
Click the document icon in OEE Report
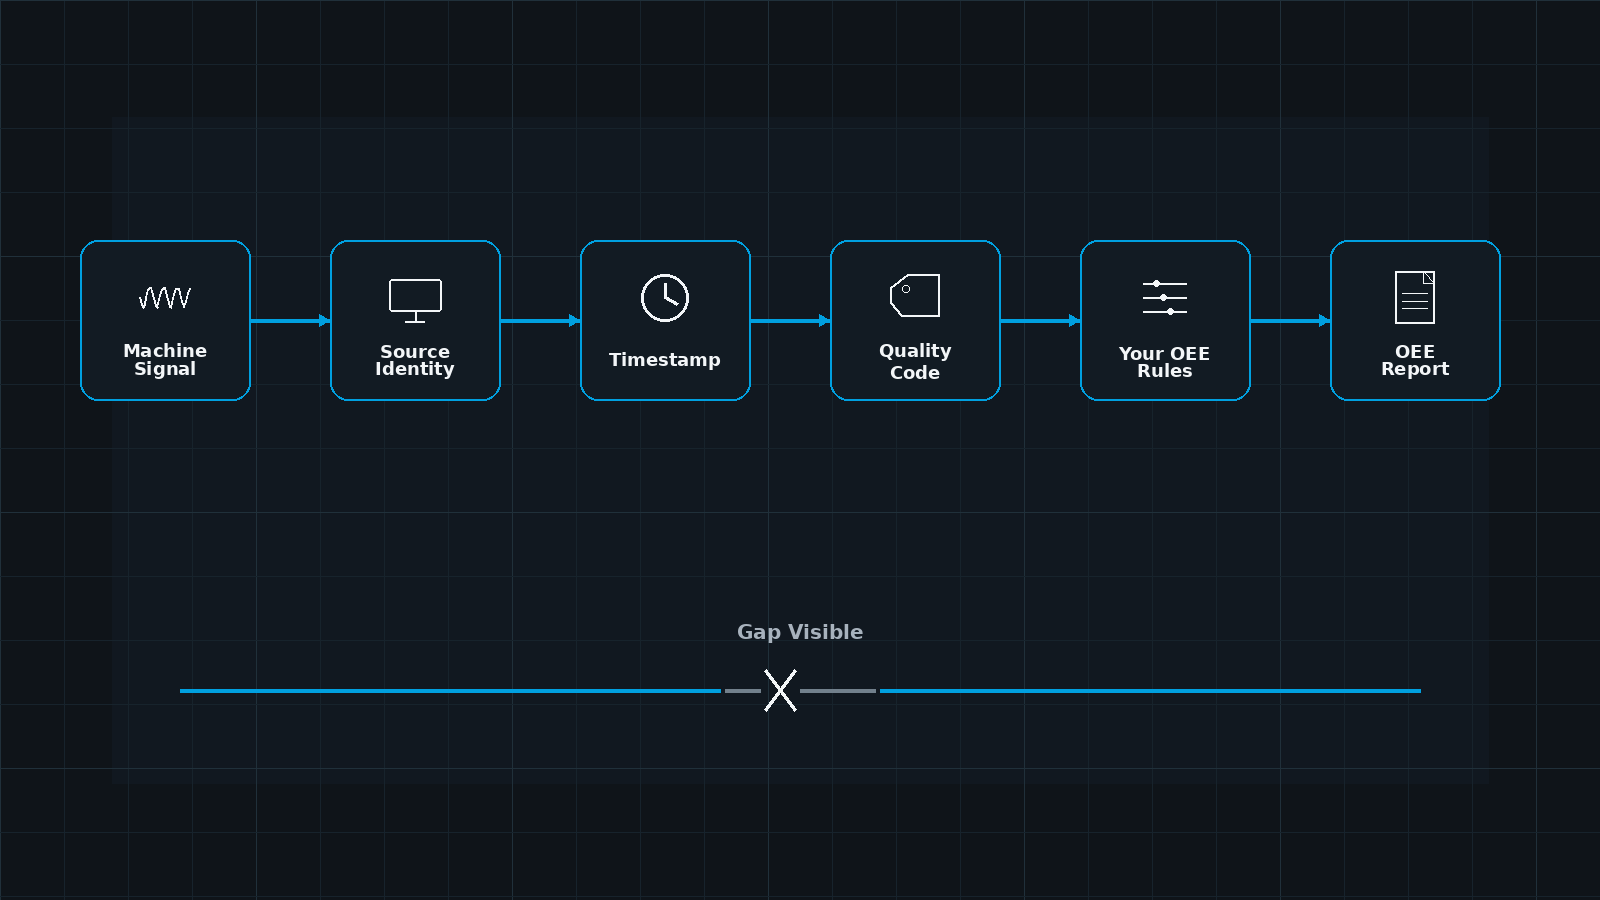coord(1415,297)
